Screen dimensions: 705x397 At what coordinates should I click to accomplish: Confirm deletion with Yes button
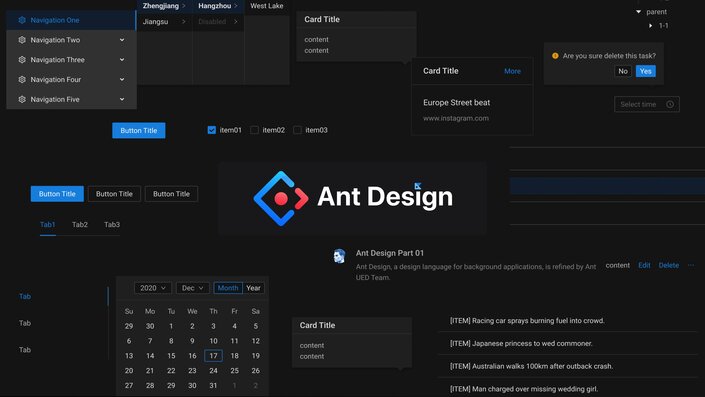(646, 71)
